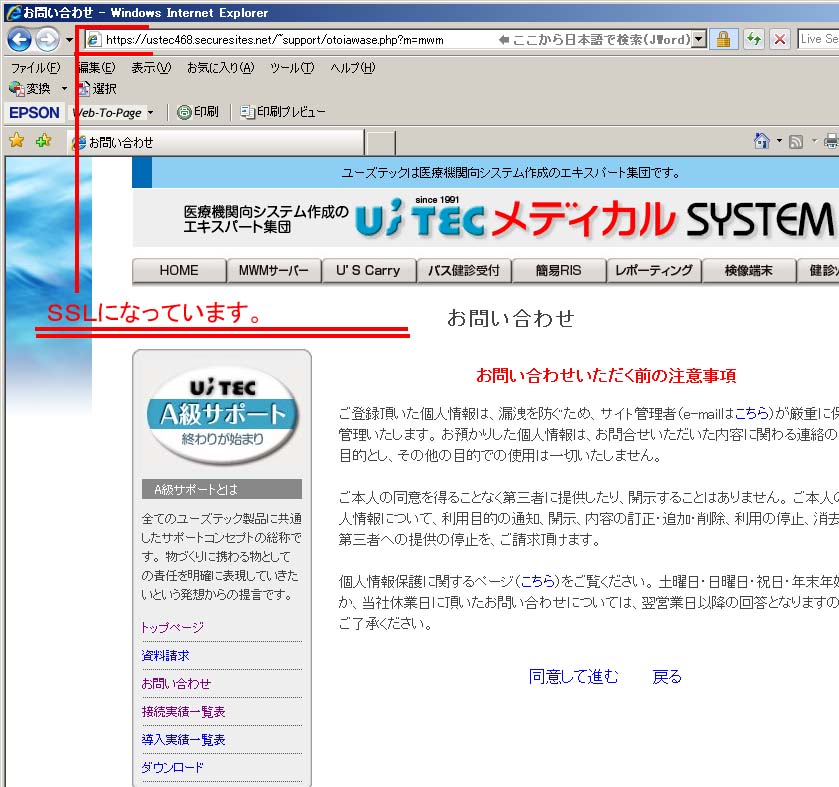Click the RSS feeds icon

[796, 142]
